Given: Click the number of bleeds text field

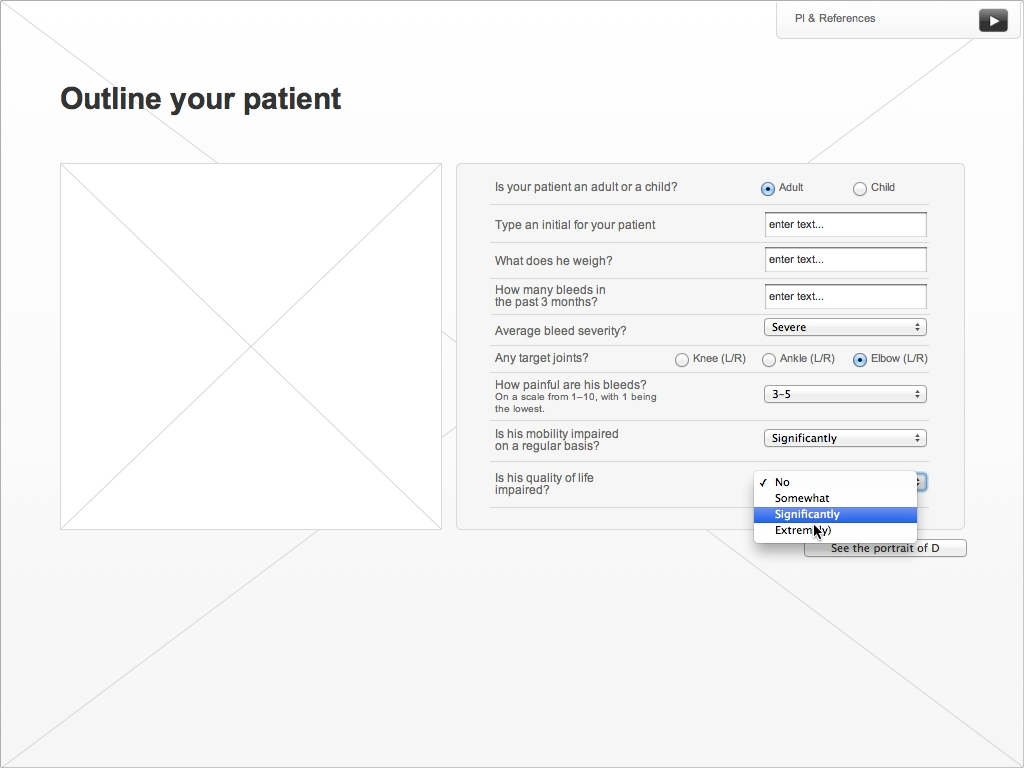Looking at the screenshot, I should (x=845, y=296).
